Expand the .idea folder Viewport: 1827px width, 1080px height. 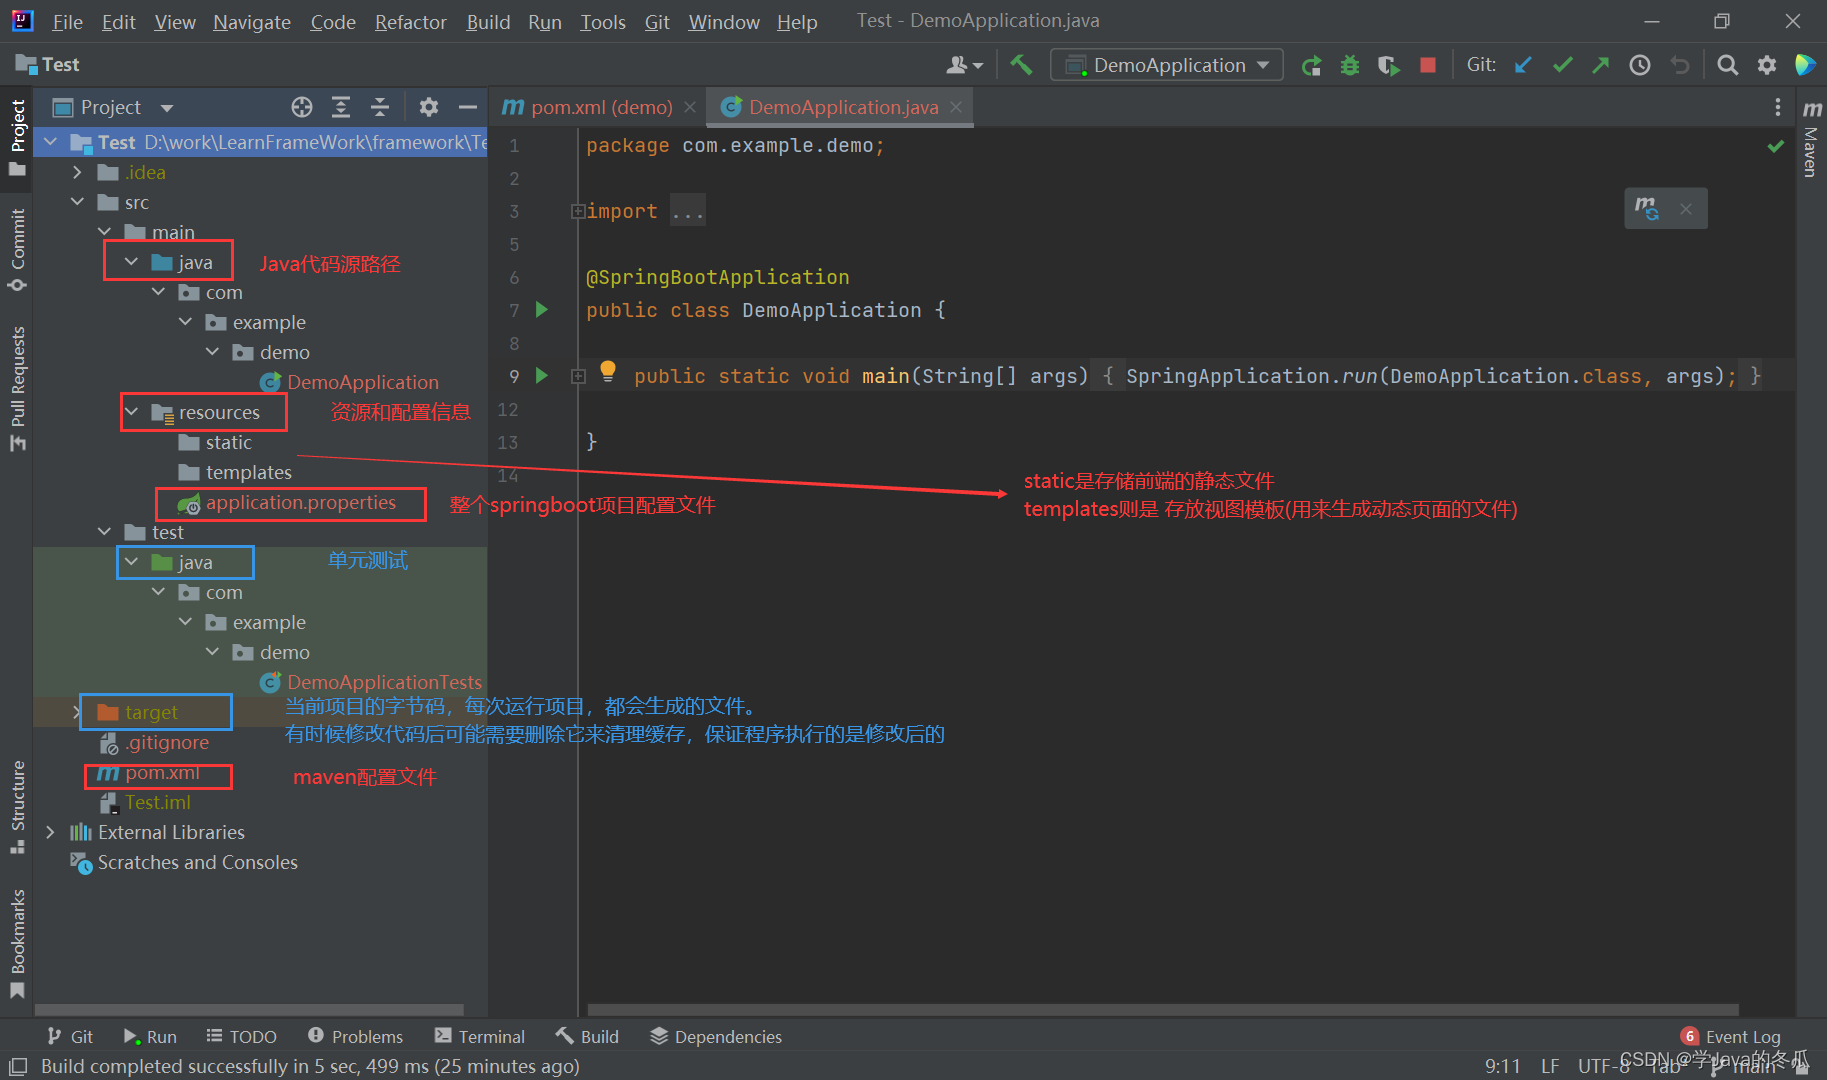(77, 172)
